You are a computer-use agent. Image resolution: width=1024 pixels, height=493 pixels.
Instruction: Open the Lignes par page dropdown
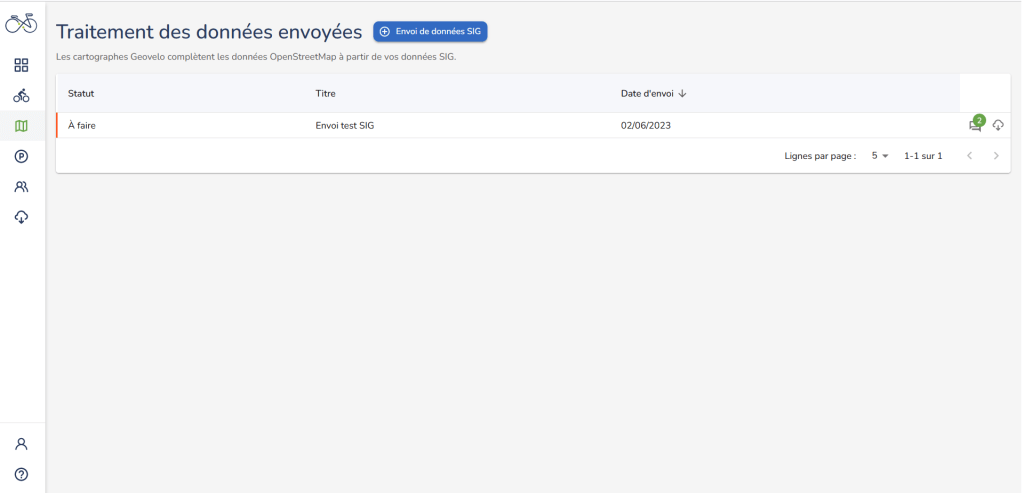tap(880, 156)
